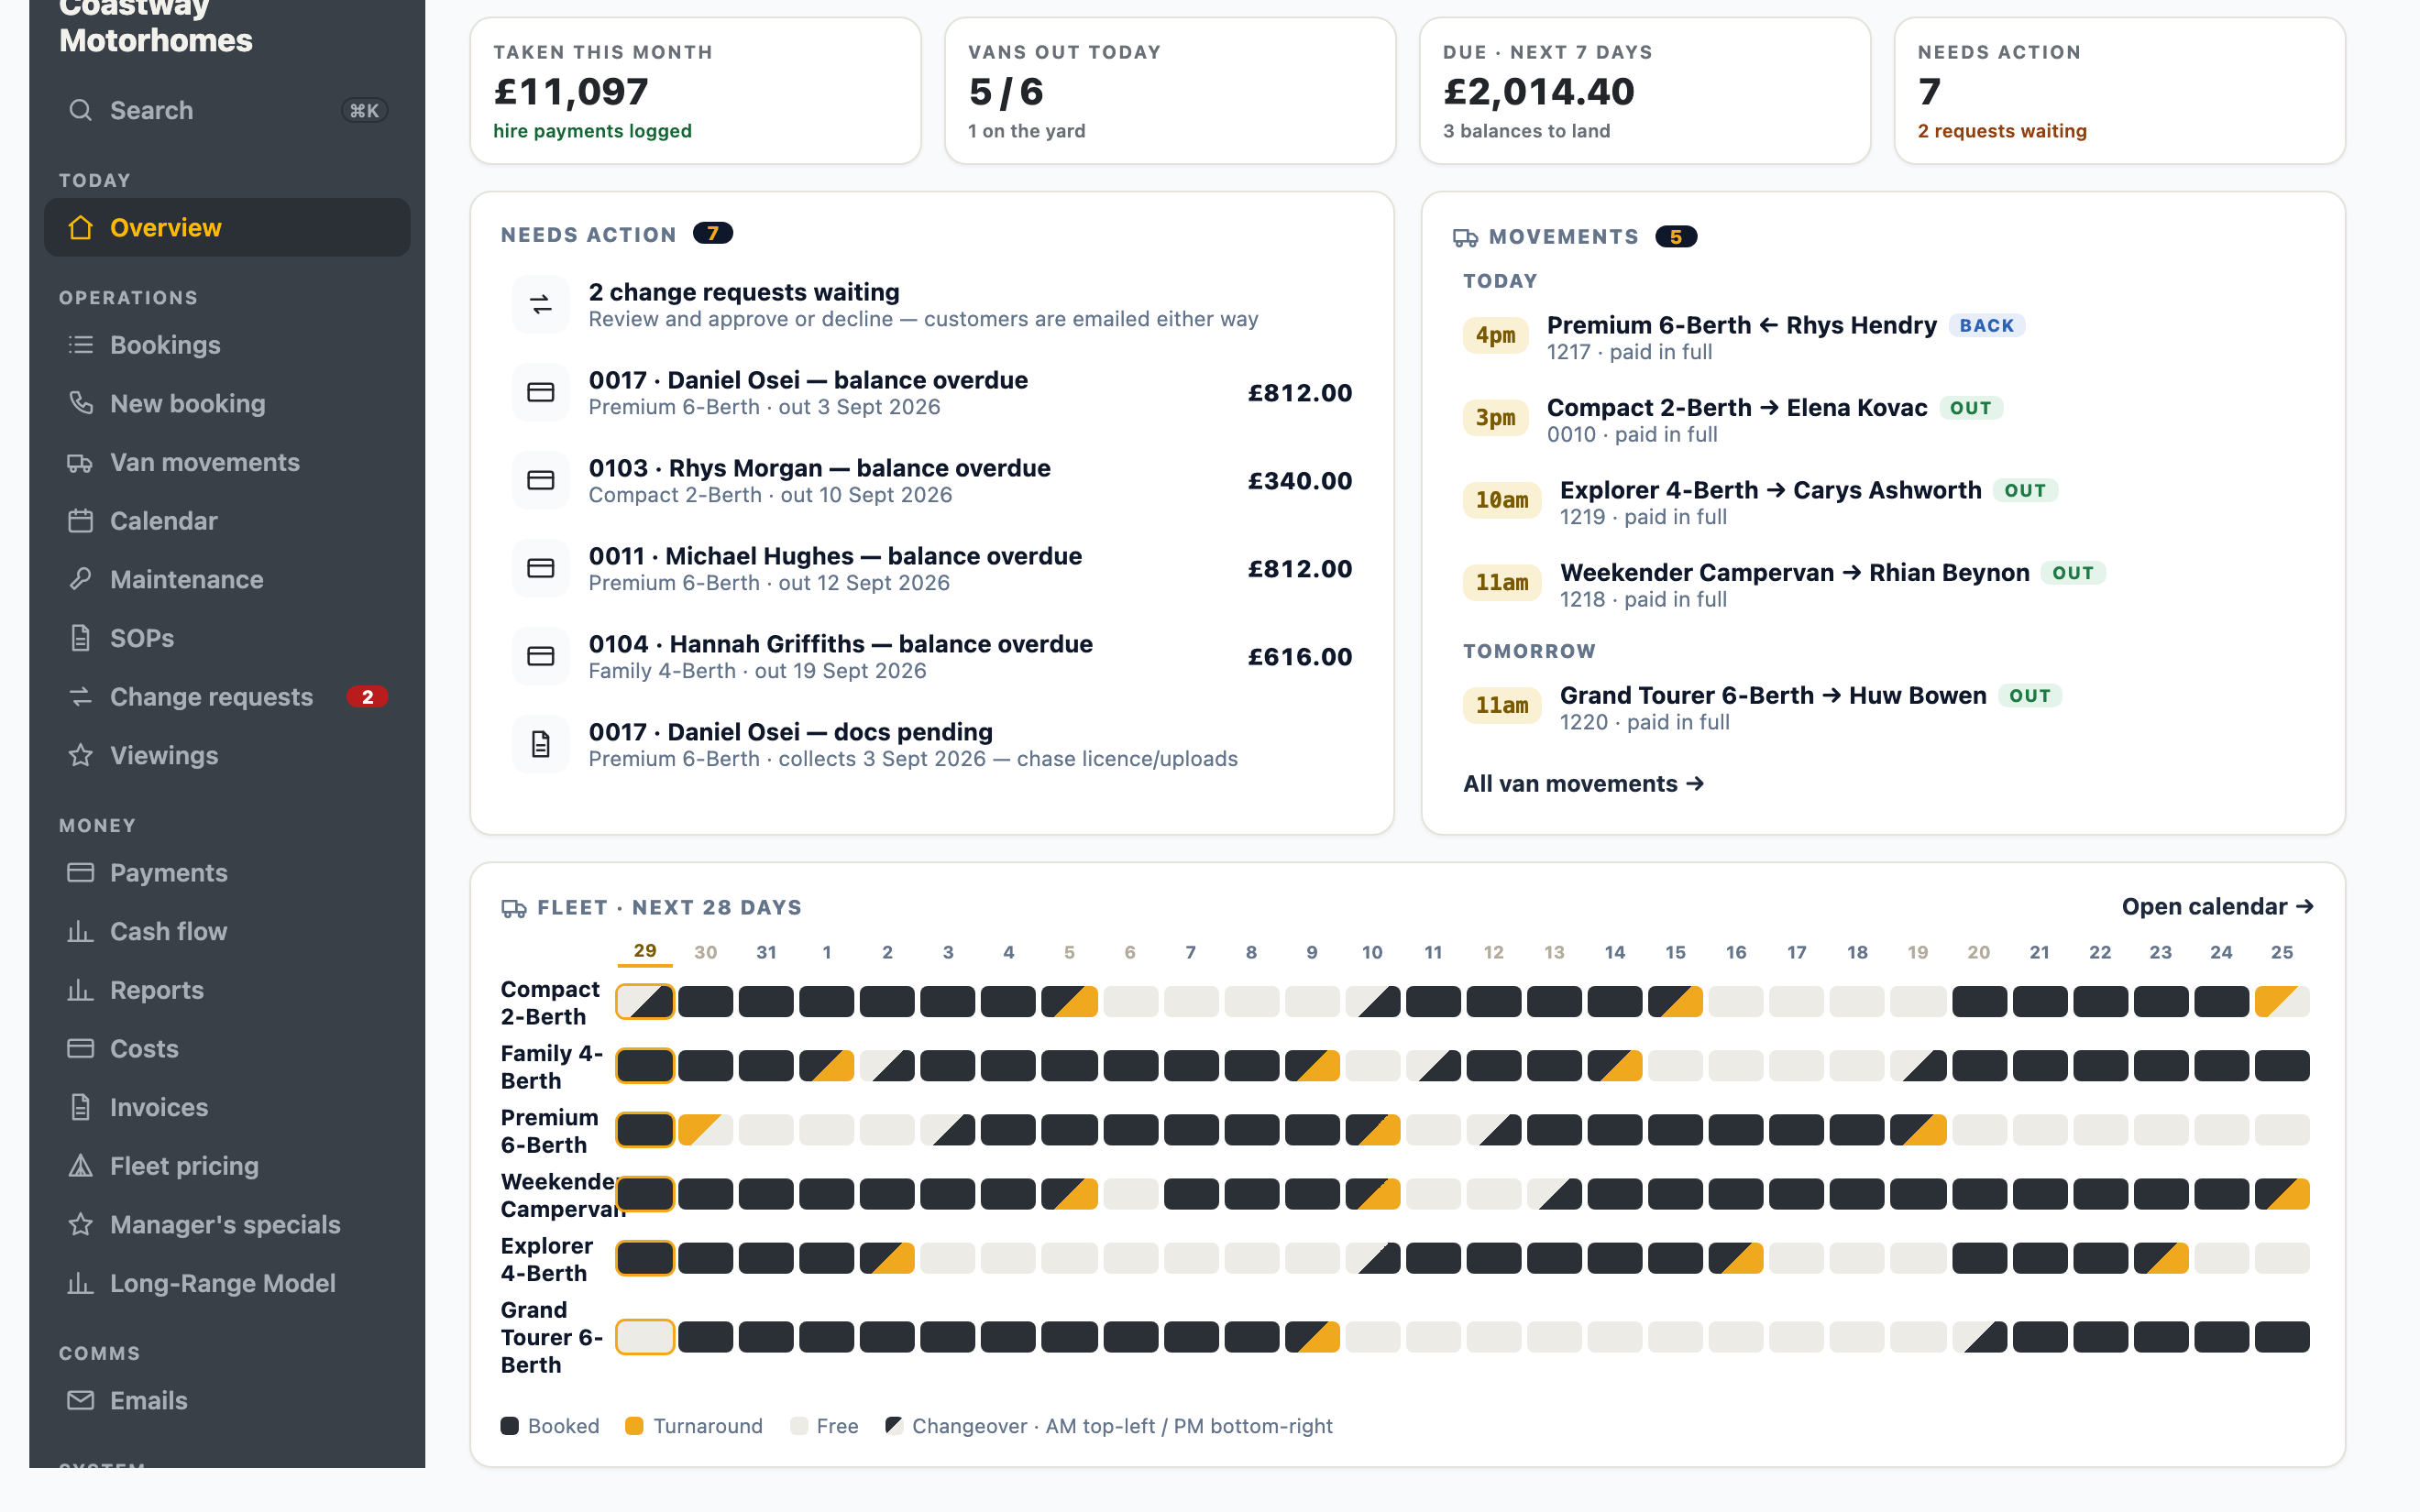The width and height of the screenshot is (2420, 1512).
Task: Click the Bookings list icon
Action: 80,345
